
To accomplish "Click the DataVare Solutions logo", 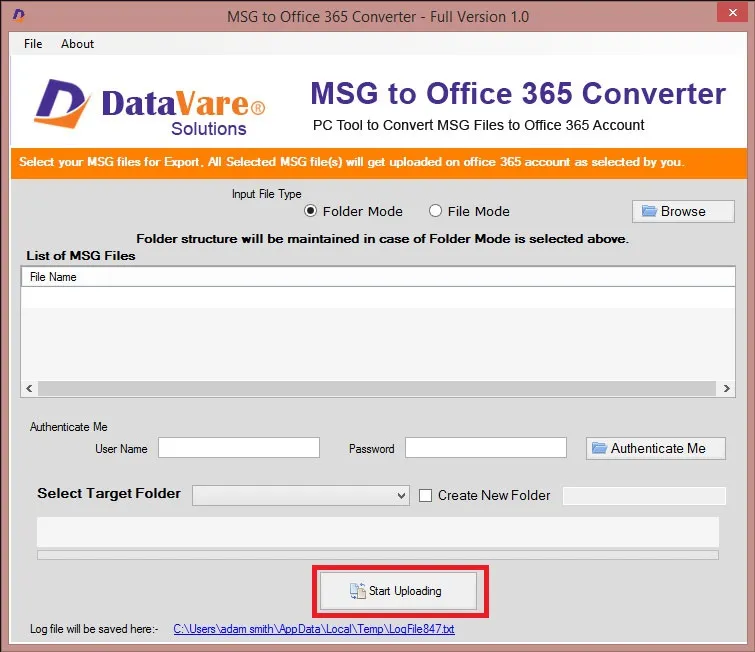I will click(x=150, y=106).
